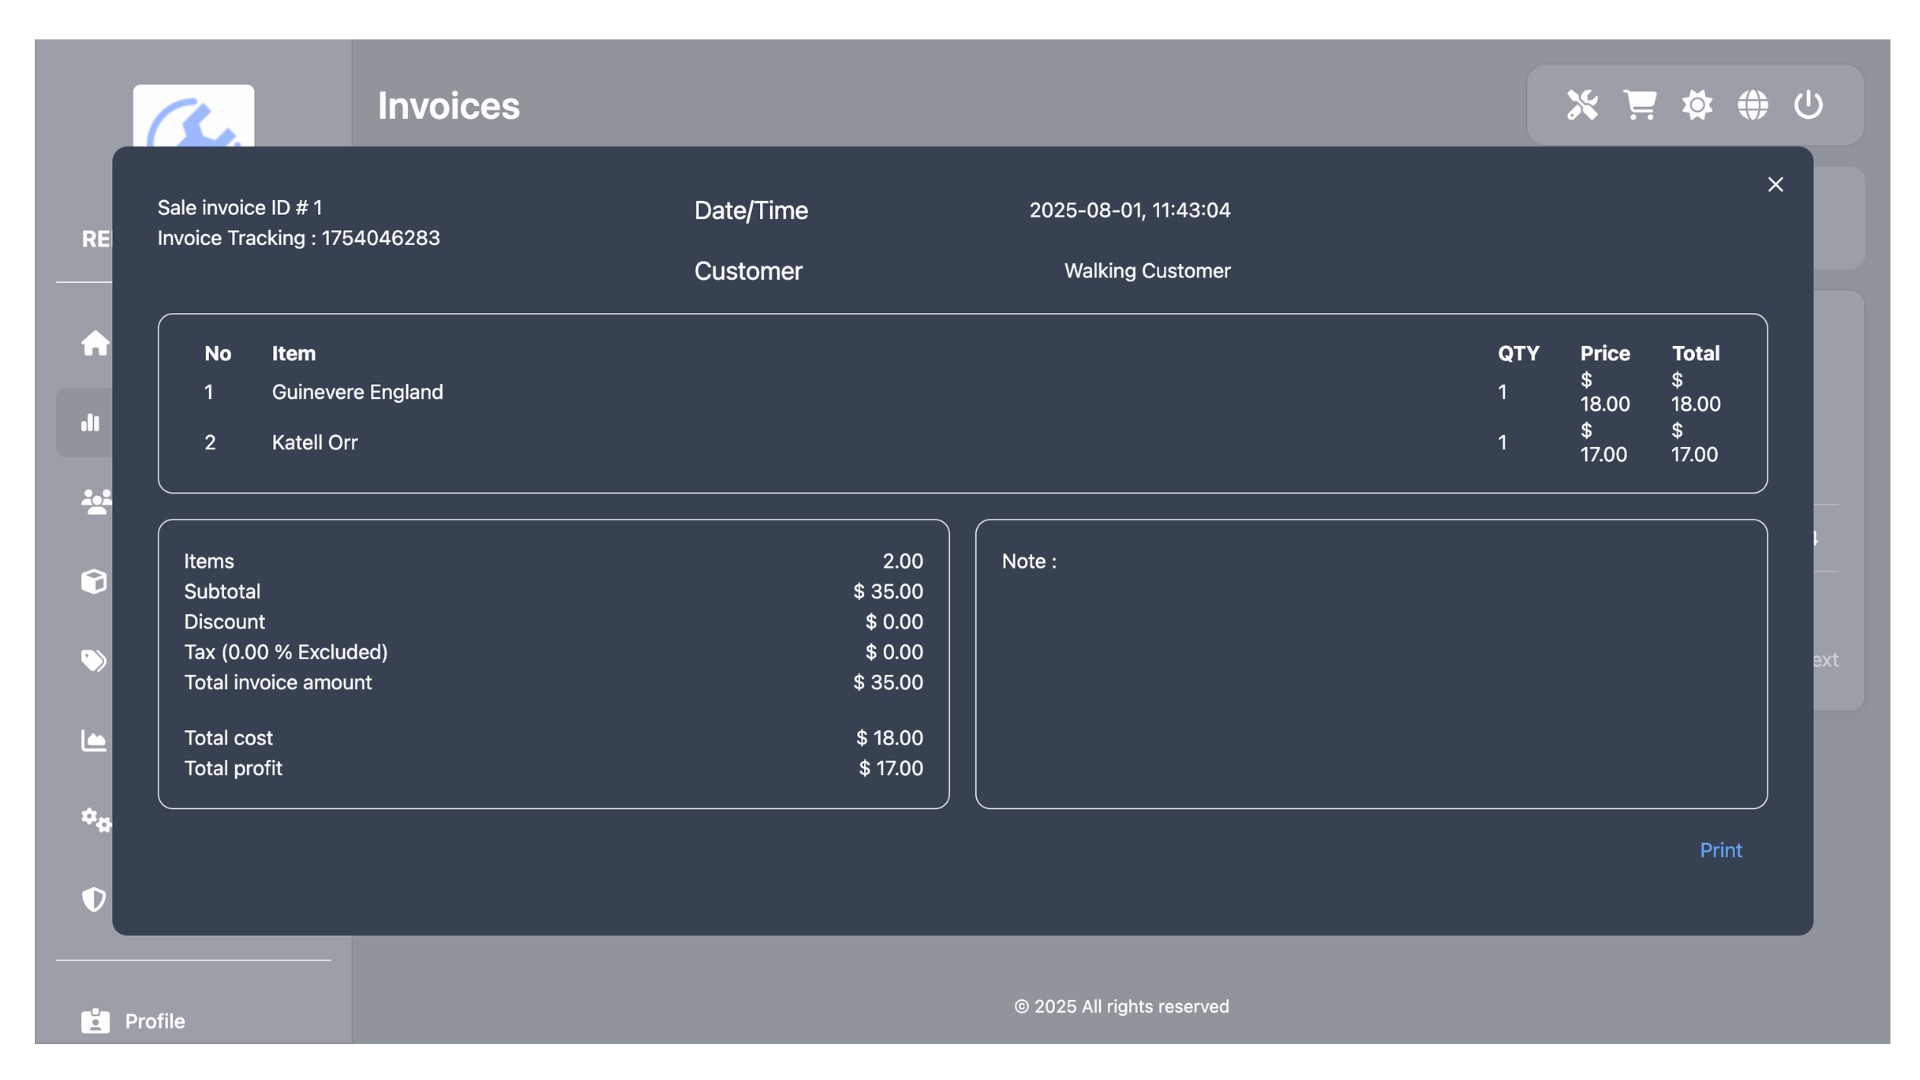The height and width of the screenshot is (1080, 1920).
Task: Click the shield icon in sidebar
Action: [94, 899]
